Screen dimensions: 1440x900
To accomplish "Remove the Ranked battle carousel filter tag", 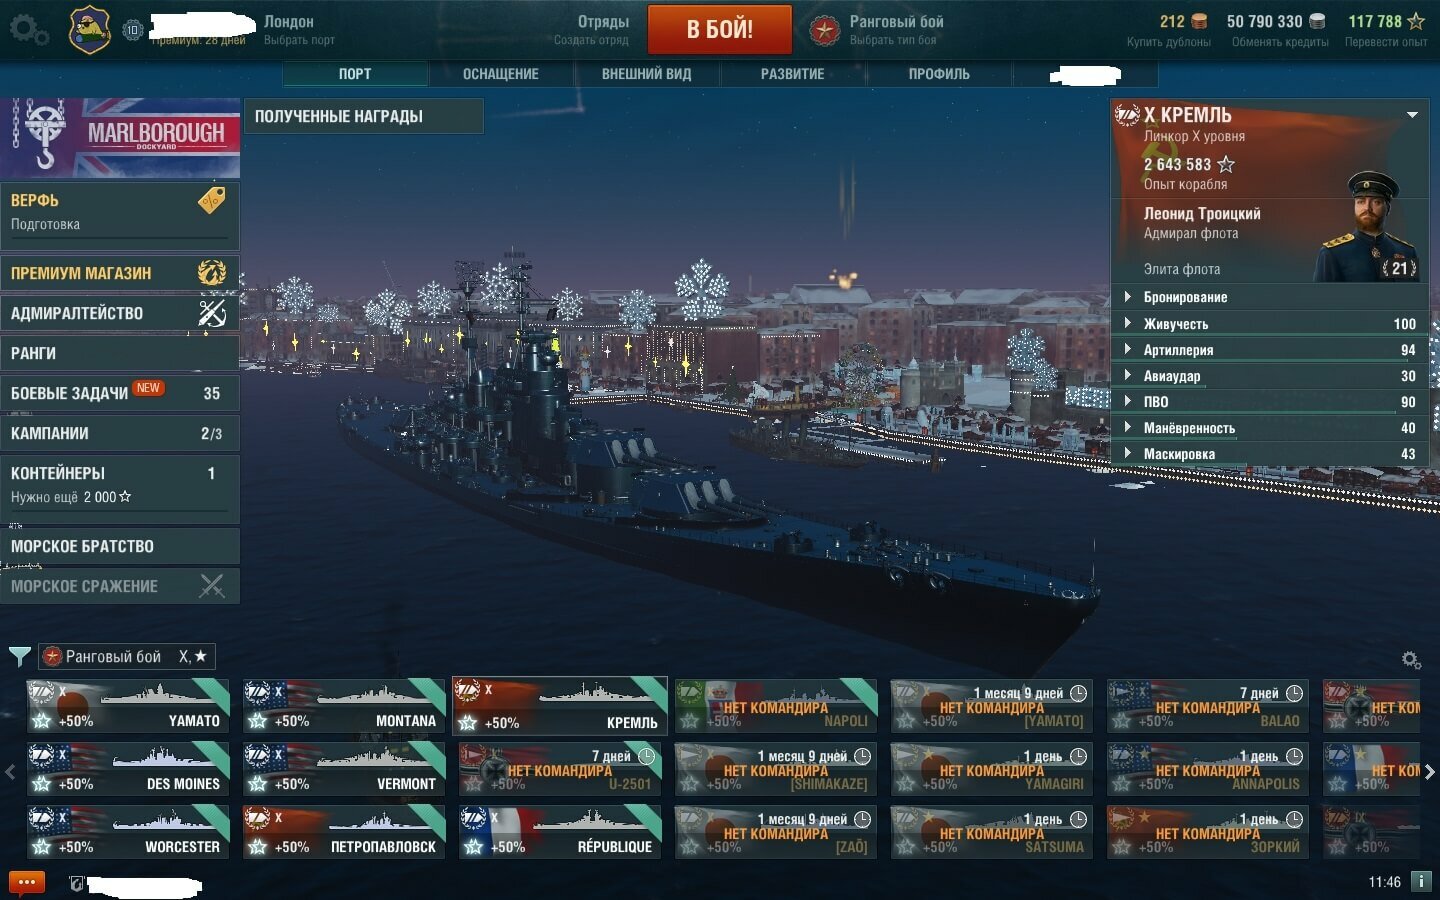I will (x=126, y=657).
